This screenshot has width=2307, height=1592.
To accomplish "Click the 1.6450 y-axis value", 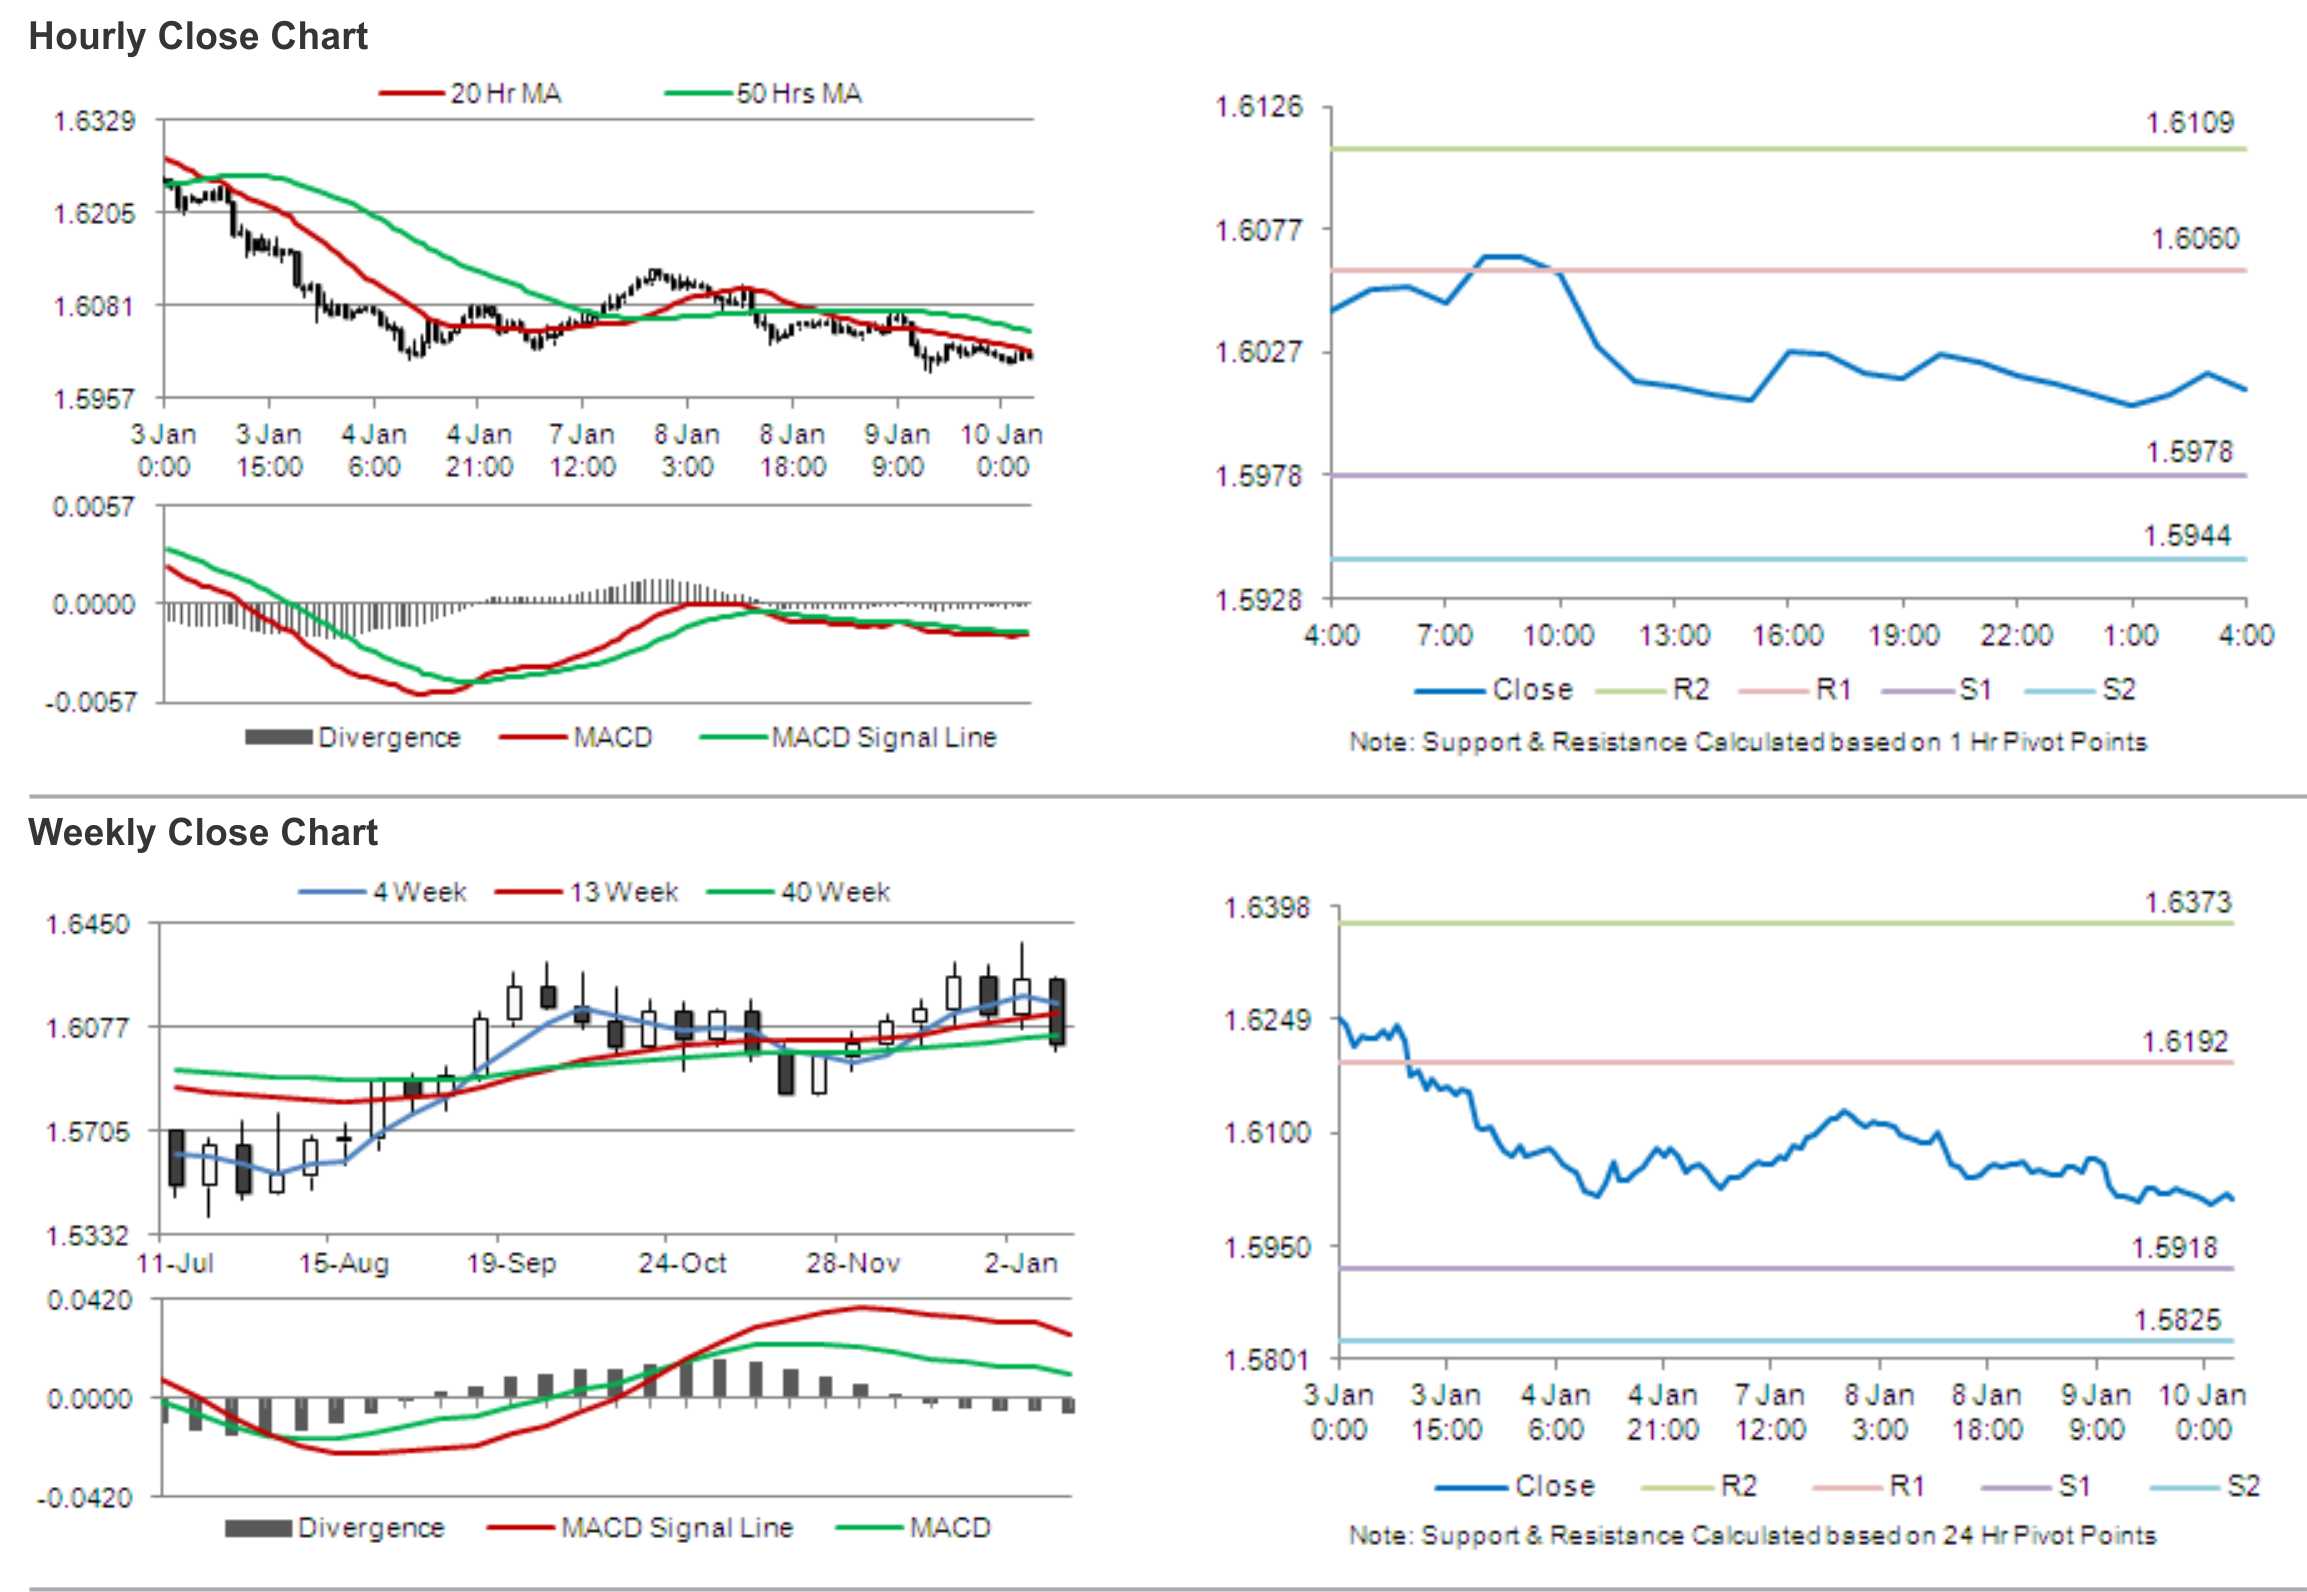I will [x=88, y=924].
